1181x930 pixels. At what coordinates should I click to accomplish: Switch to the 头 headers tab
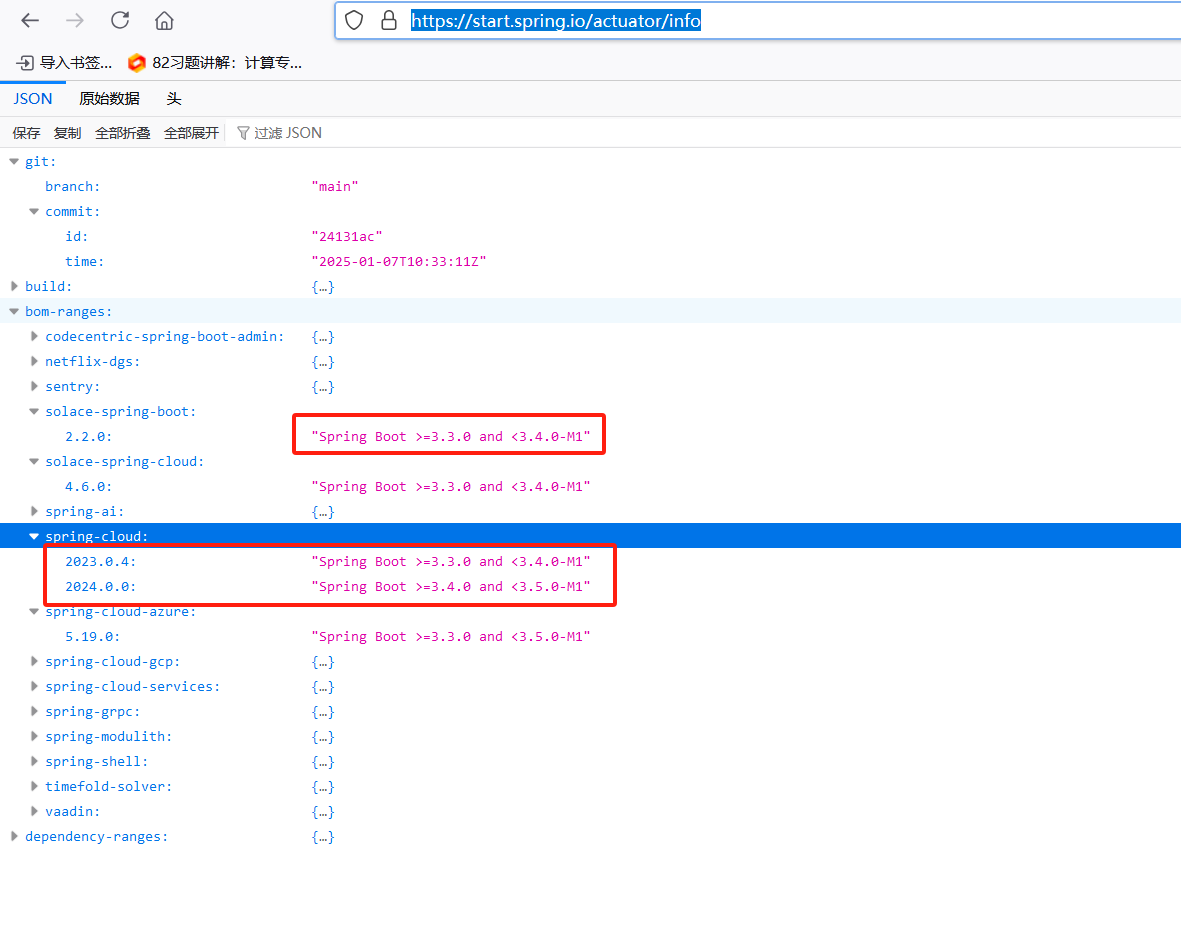click(x=174, y=99)
